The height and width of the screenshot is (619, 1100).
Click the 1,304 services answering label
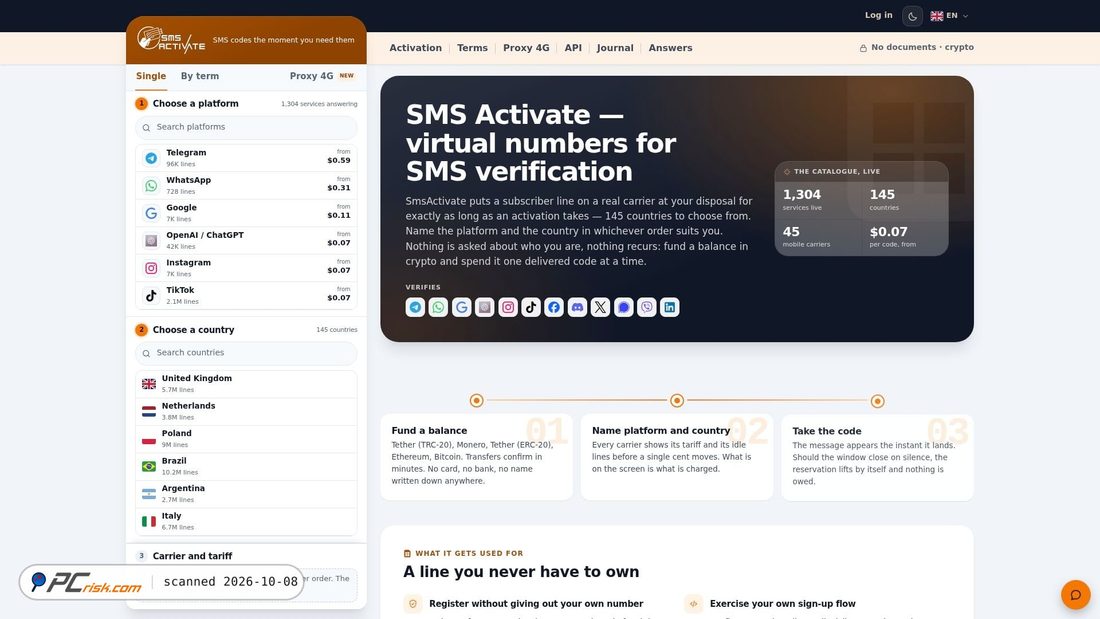[x=319, y=104]
